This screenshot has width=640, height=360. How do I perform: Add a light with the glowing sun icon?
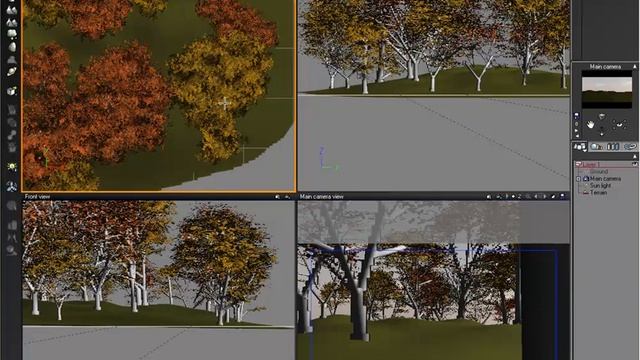coord(12,167)
